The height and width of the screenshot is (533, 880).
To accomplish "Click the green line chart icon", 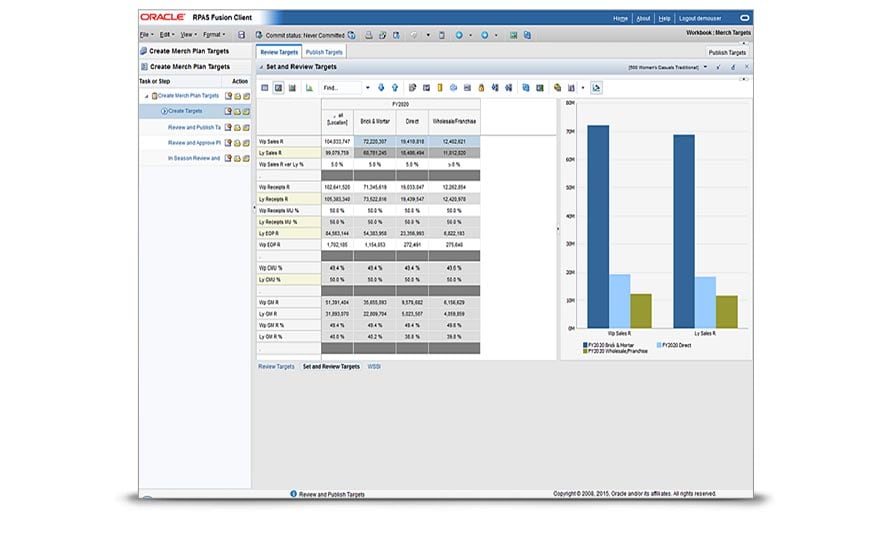I will coord(309,88).
